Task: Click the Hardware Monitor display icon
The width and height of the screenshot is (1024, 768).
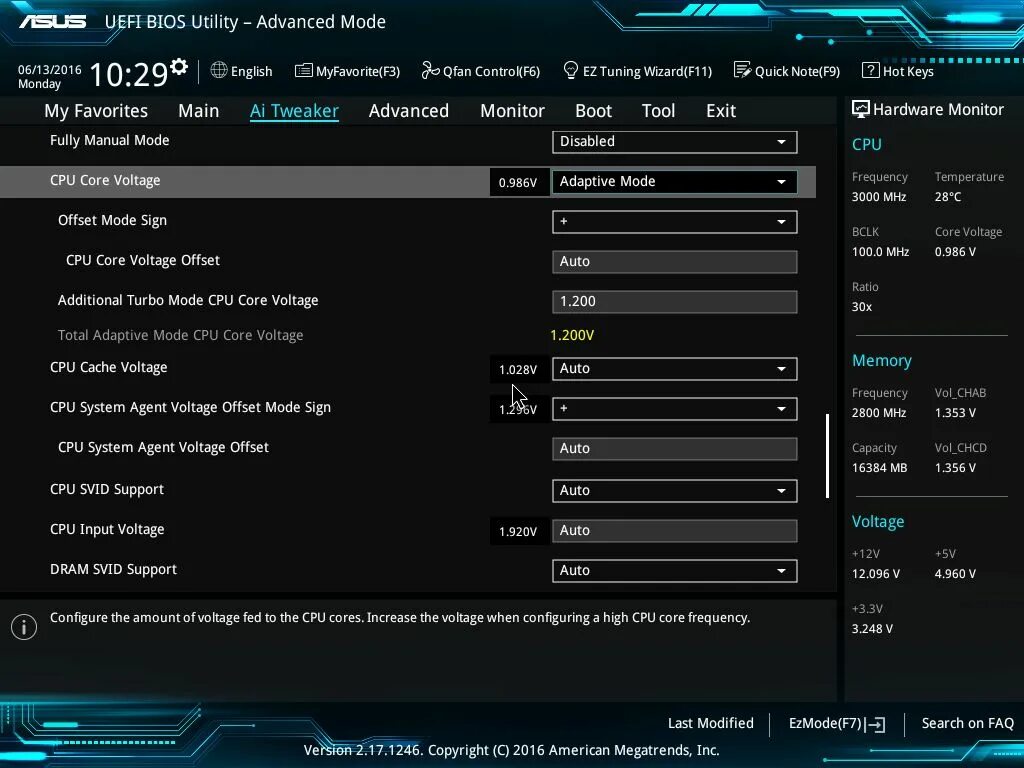Action: click(x=861, y=109)
